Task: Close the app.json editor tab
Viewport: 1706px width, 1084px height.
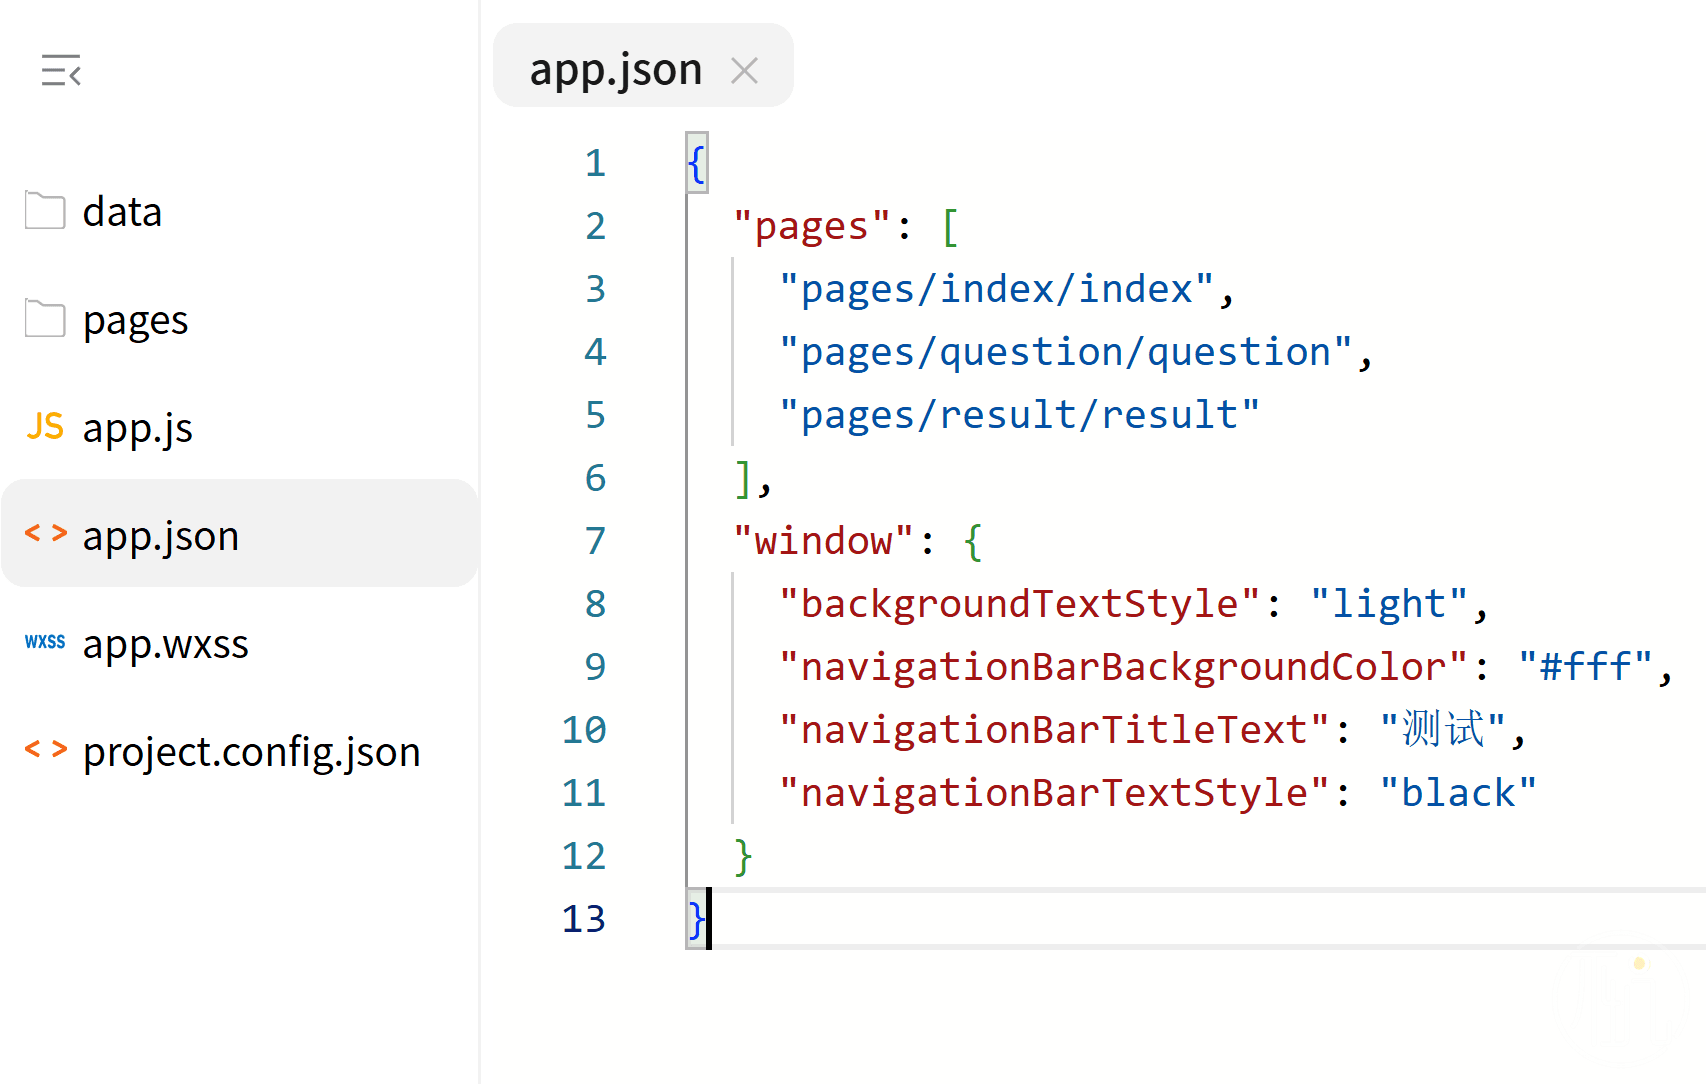Action: click(x=744, y=70)
